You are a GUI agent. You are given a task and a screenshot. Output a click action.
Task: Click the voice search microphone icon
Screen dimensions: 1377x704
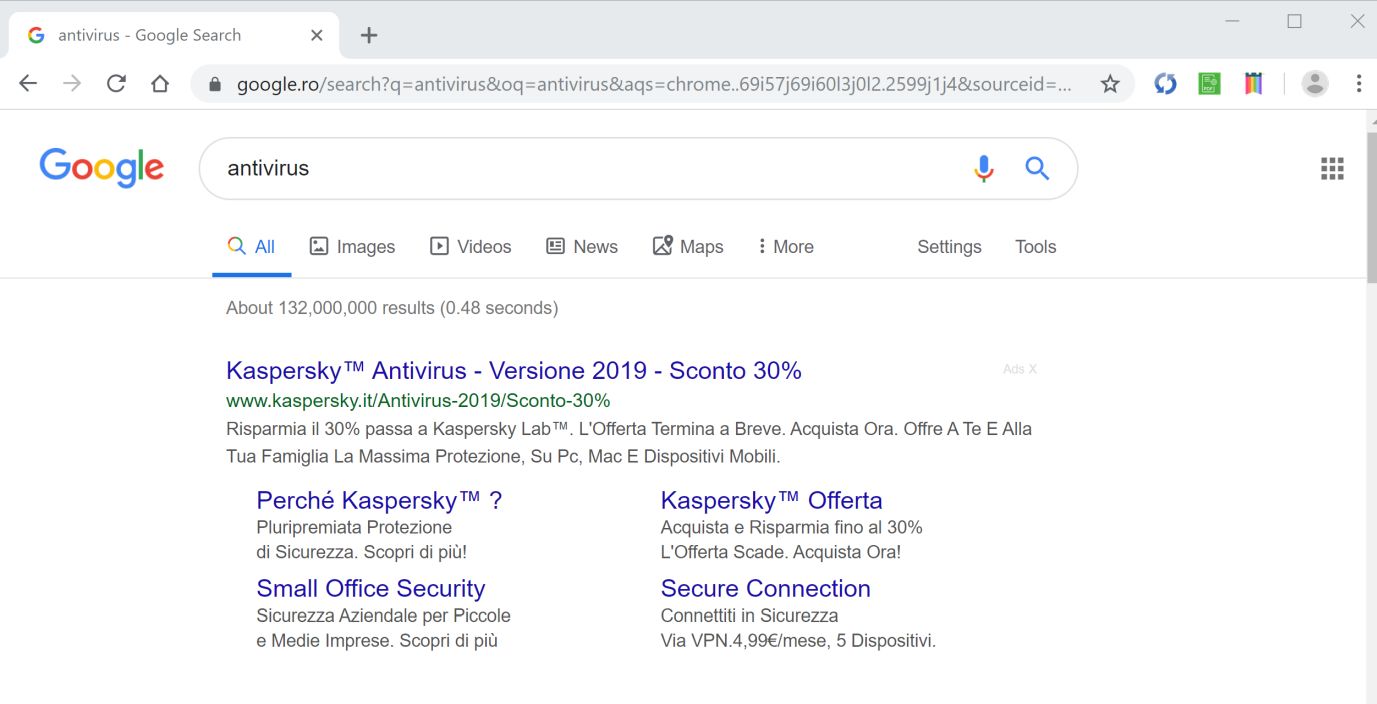click(984, 169)
